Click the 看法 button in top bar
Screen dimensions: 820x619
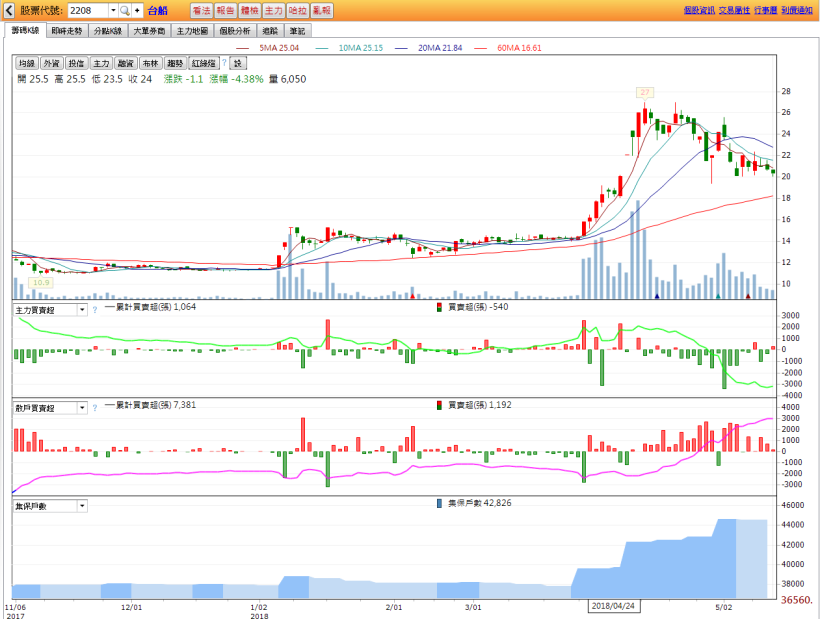(x=201, y=10)
